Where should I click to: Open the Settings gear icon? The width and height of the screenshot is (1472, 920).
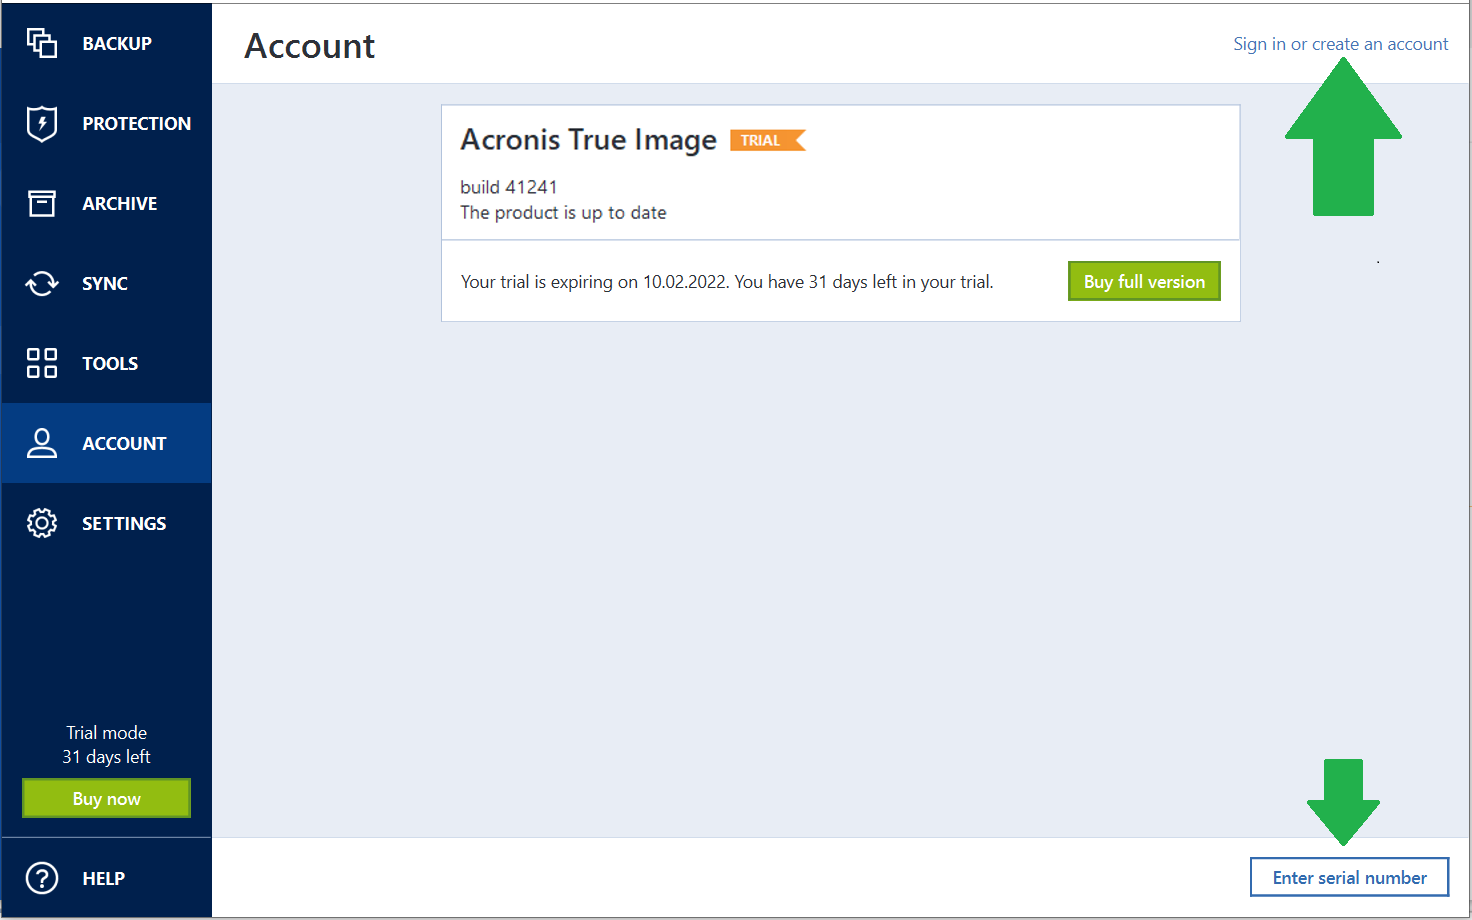click(41, 522)
